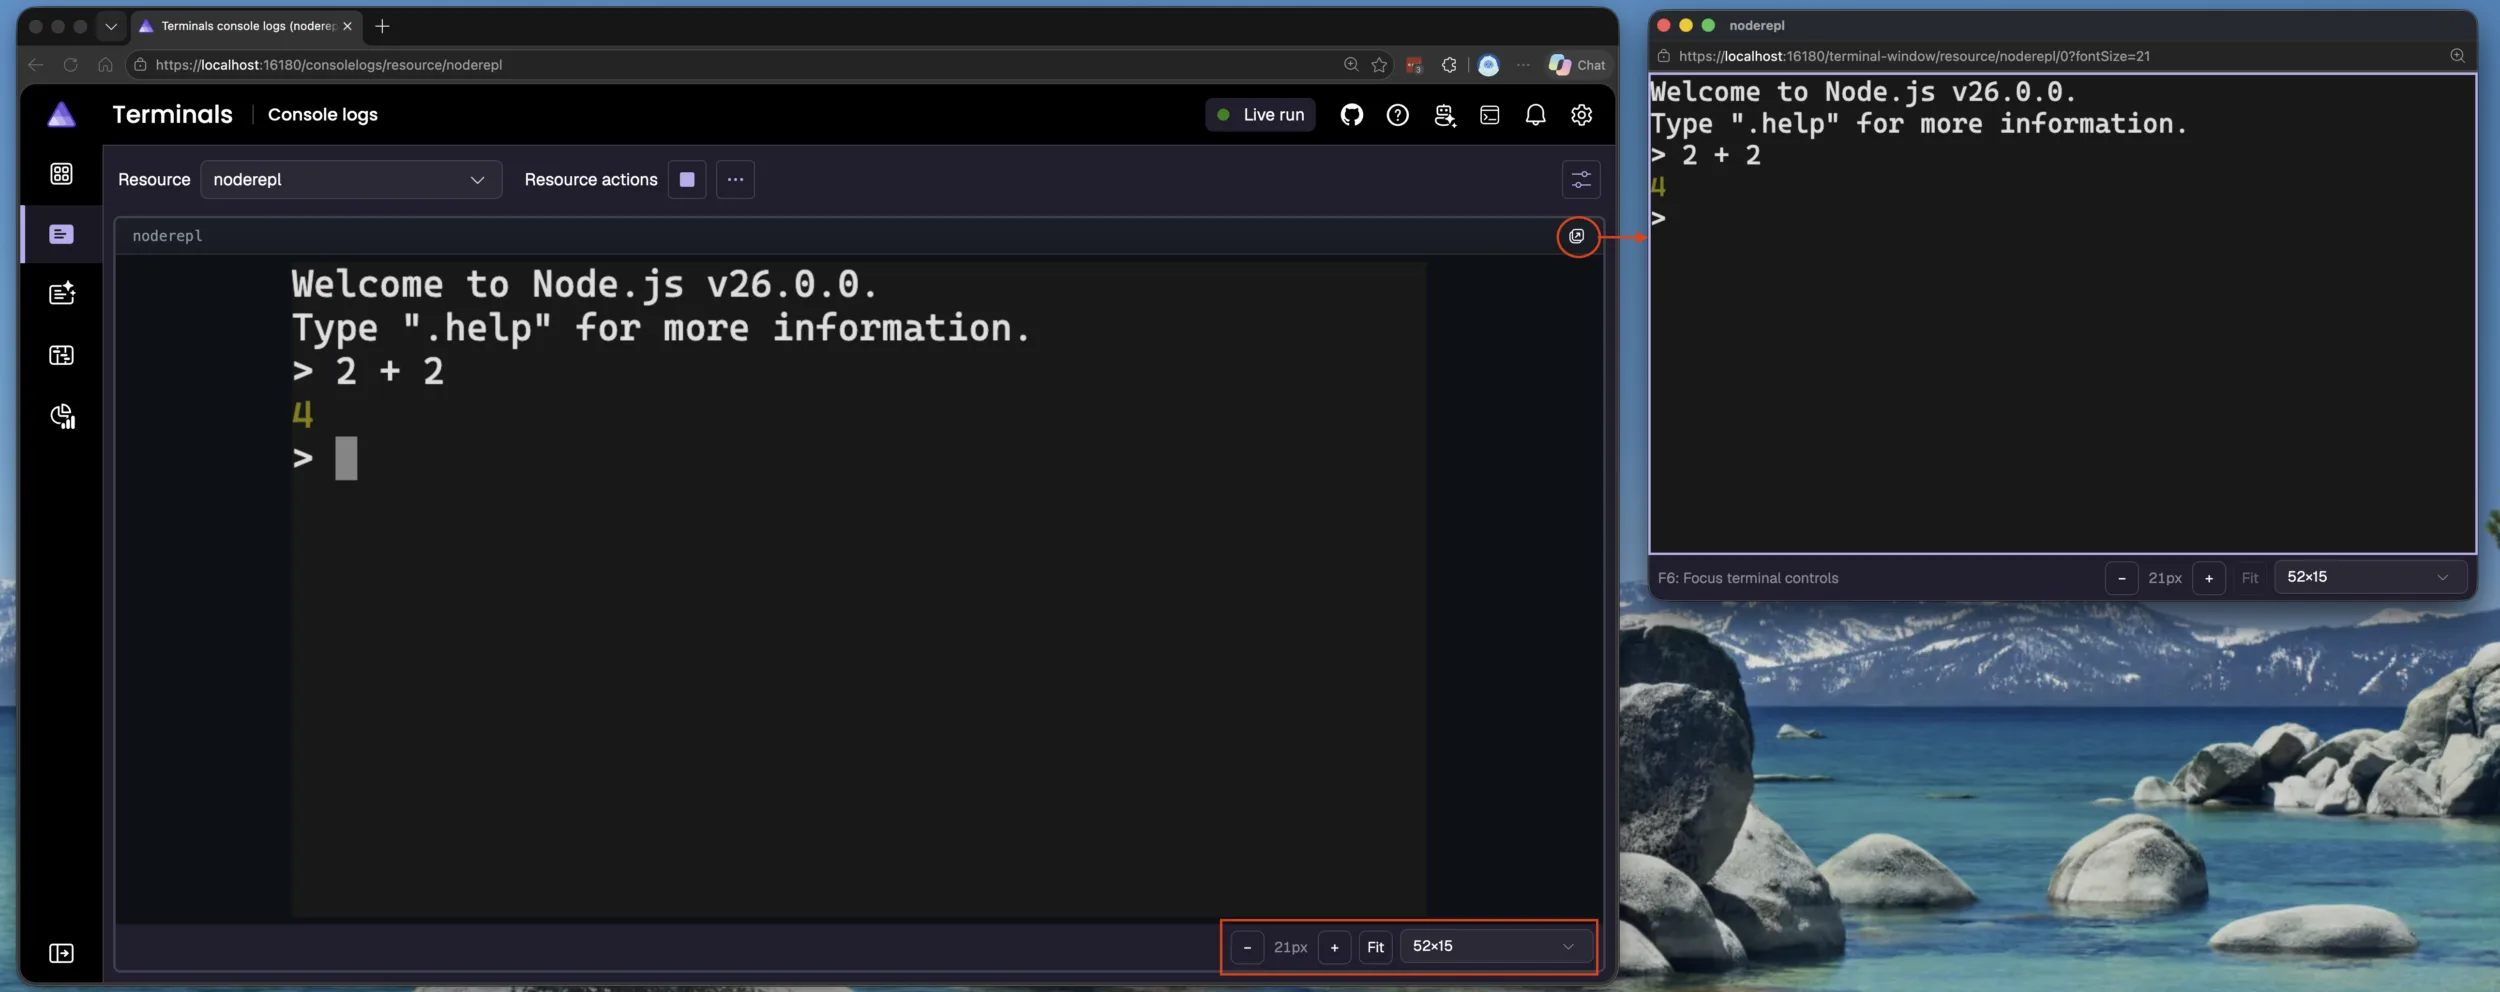Click the Aspire purple triangle logo
2500x992 pixels.
(x=61, y=114)
